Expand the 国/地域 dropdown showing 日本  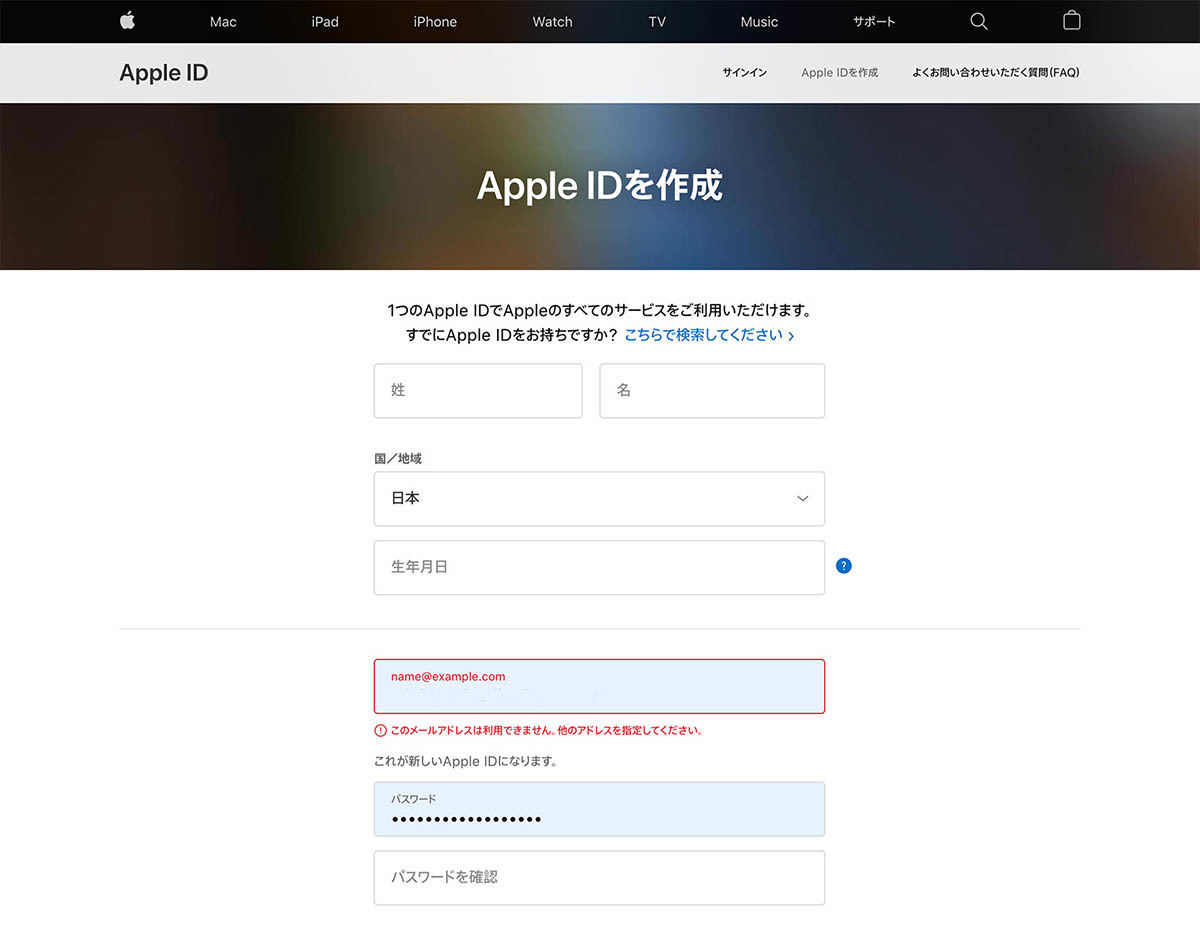click(x=599, y=499)
